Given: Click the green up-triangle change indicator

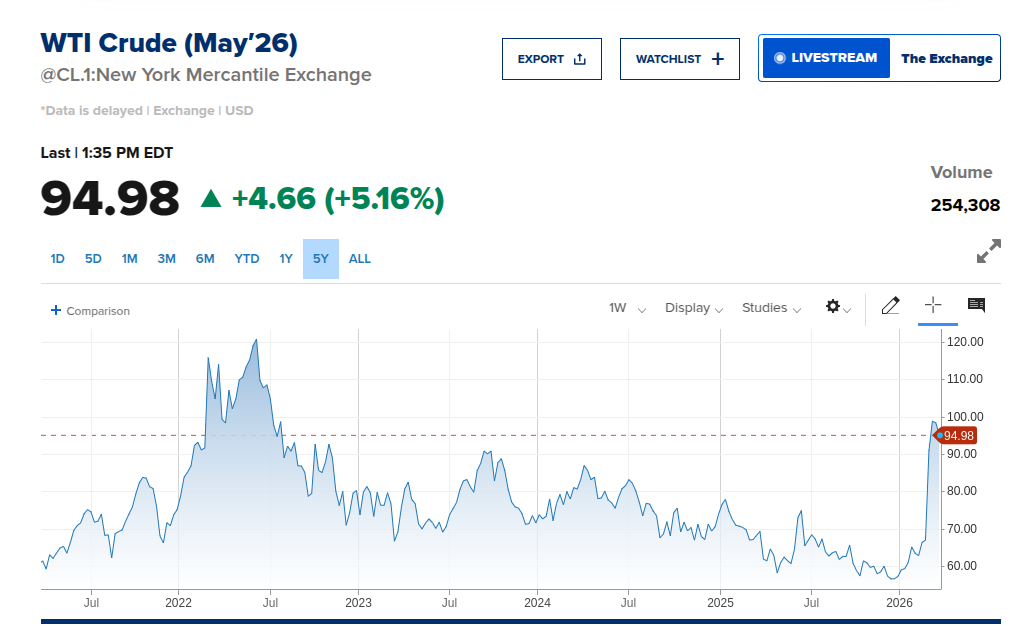Looking at the screenshot, I should 211,198.
